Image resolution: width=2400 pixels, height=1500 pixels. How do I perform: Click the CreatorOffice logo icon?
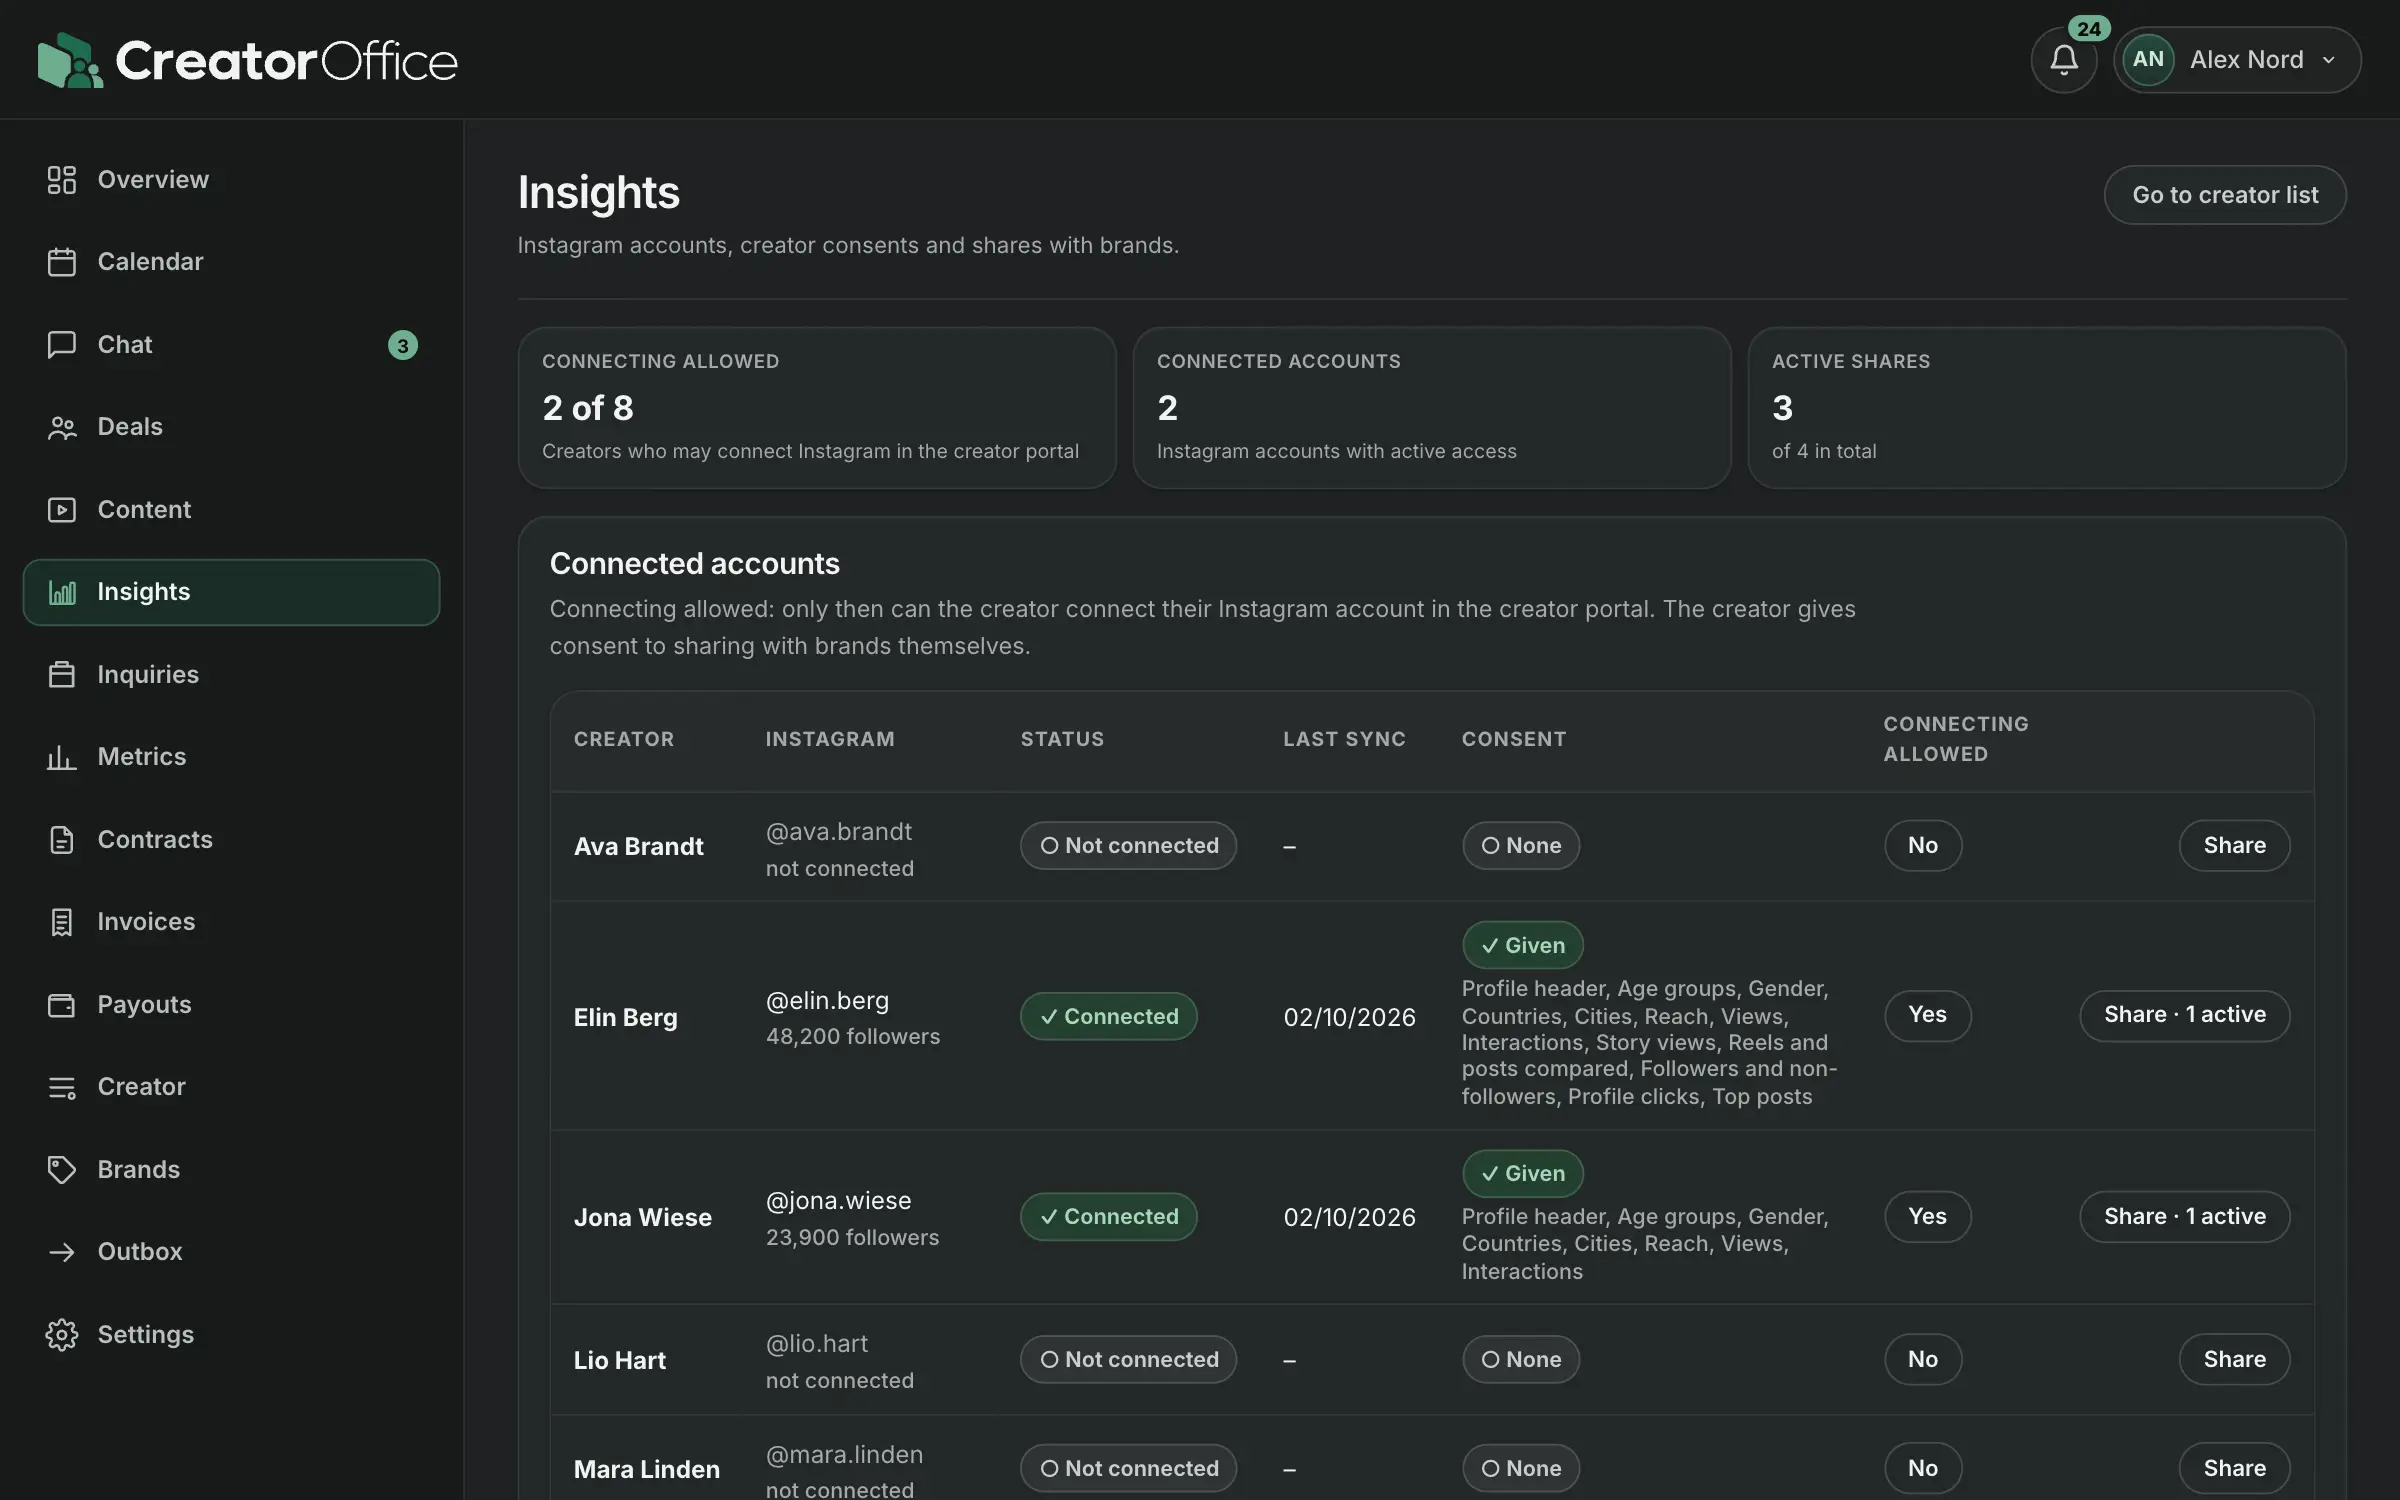pyautogui.click(x=70, y=60)
